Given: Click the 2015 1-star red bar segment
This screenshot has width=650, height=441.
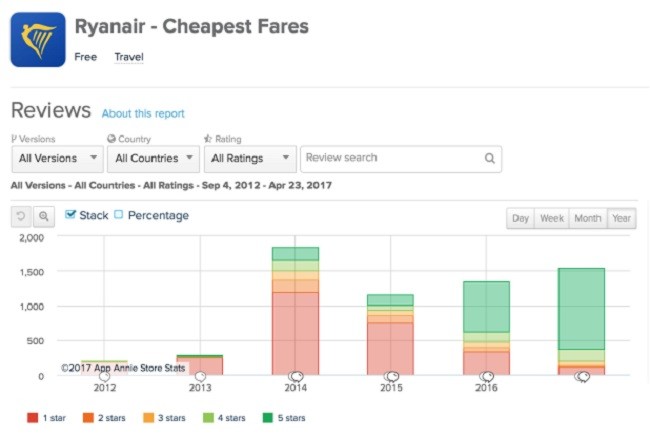Looking at the screenshot, I should click(390, 349).
